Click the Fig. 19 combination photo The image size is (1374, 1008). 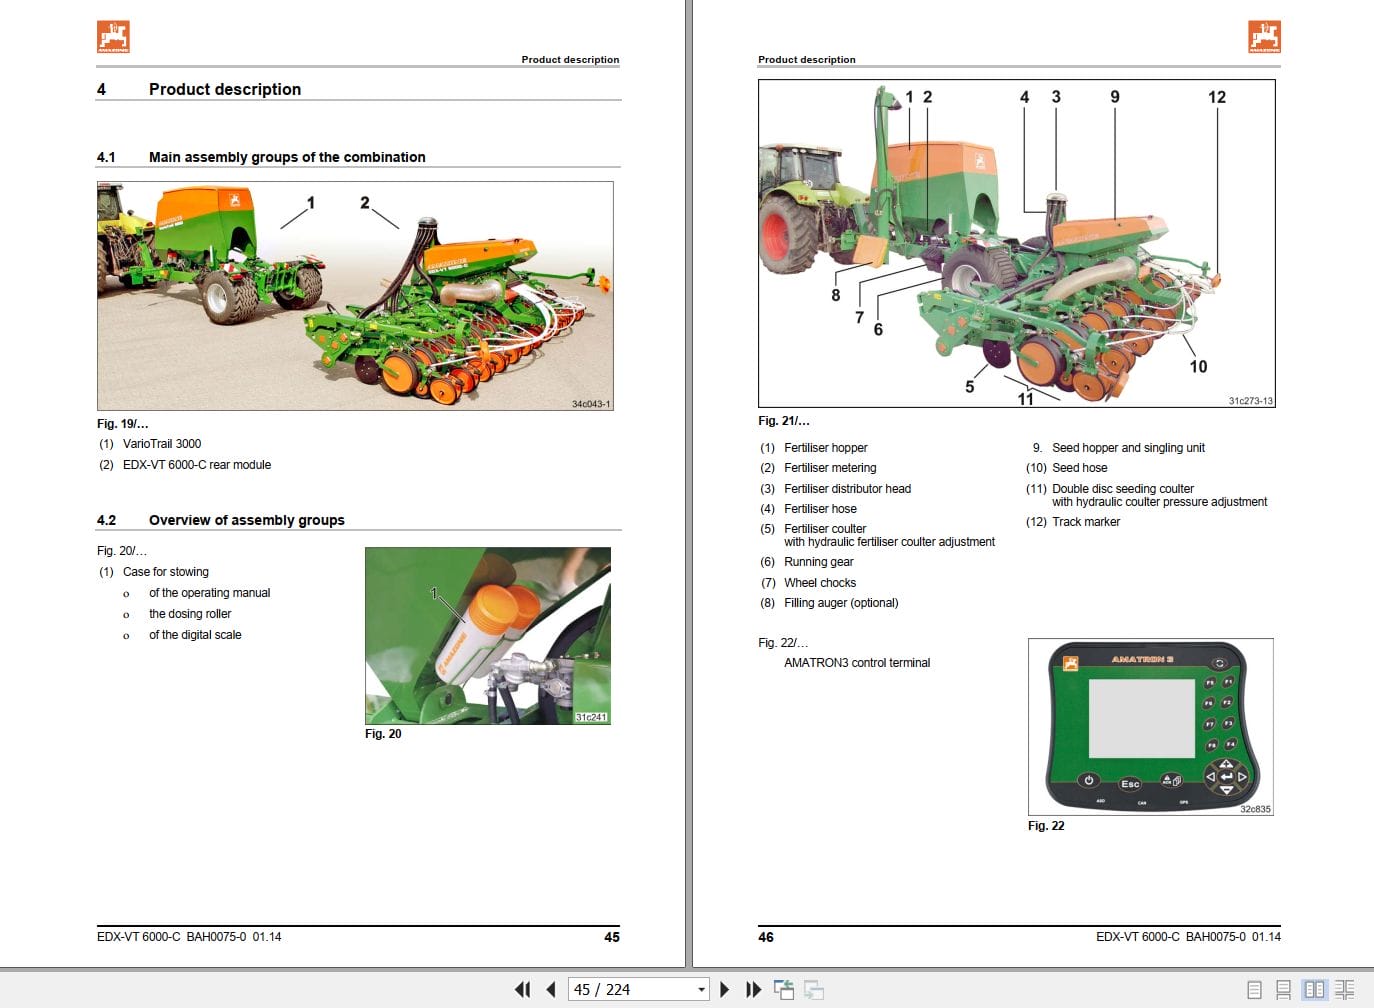click(x=355, y=296)
